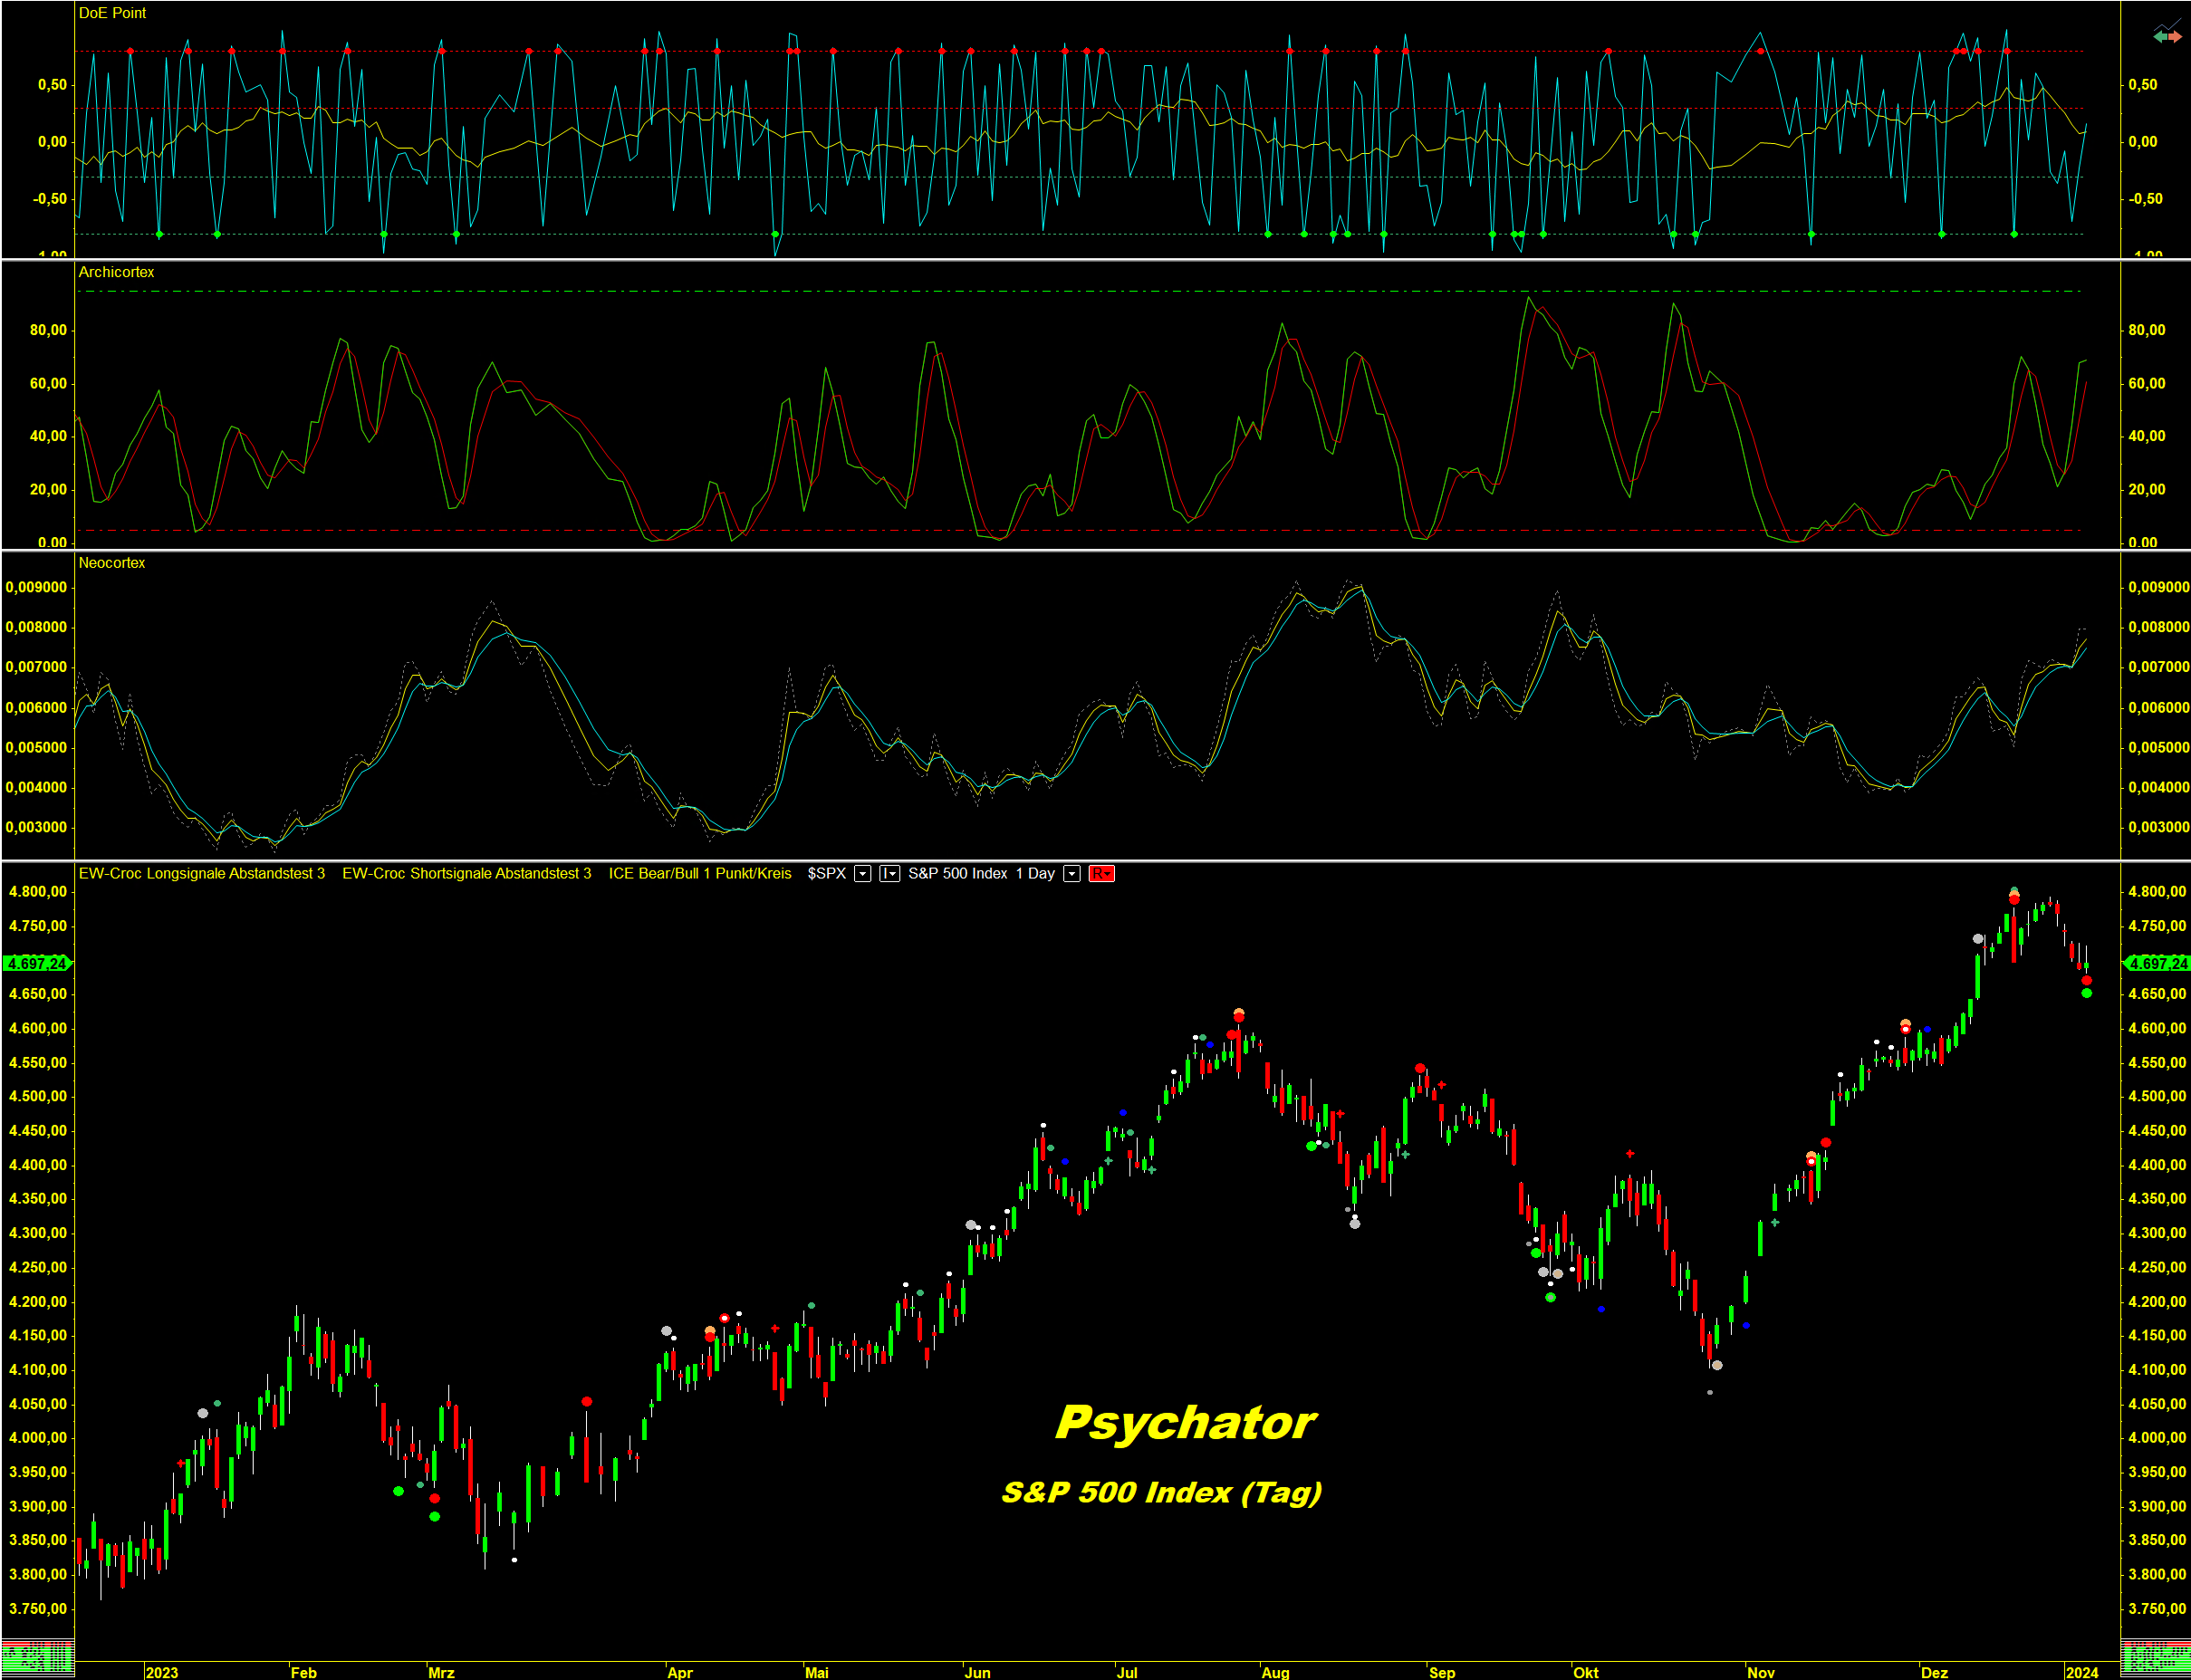
Task: Click the 2024 date axis label
Action: [2082, 1672]
